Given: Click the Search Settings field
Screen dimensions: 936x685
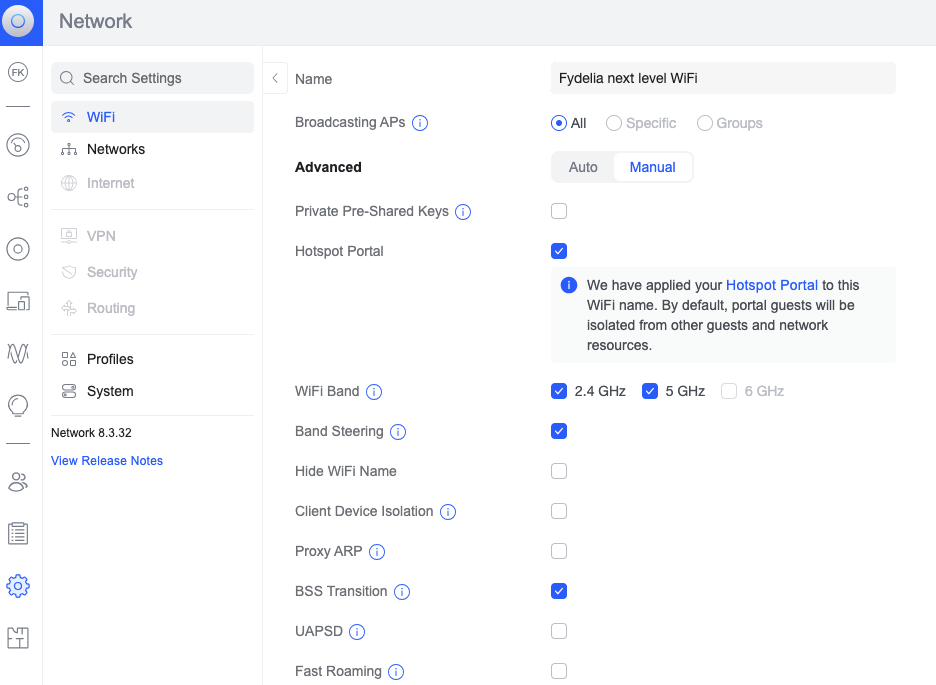Looking at the screenshot, I should point(152,78).
